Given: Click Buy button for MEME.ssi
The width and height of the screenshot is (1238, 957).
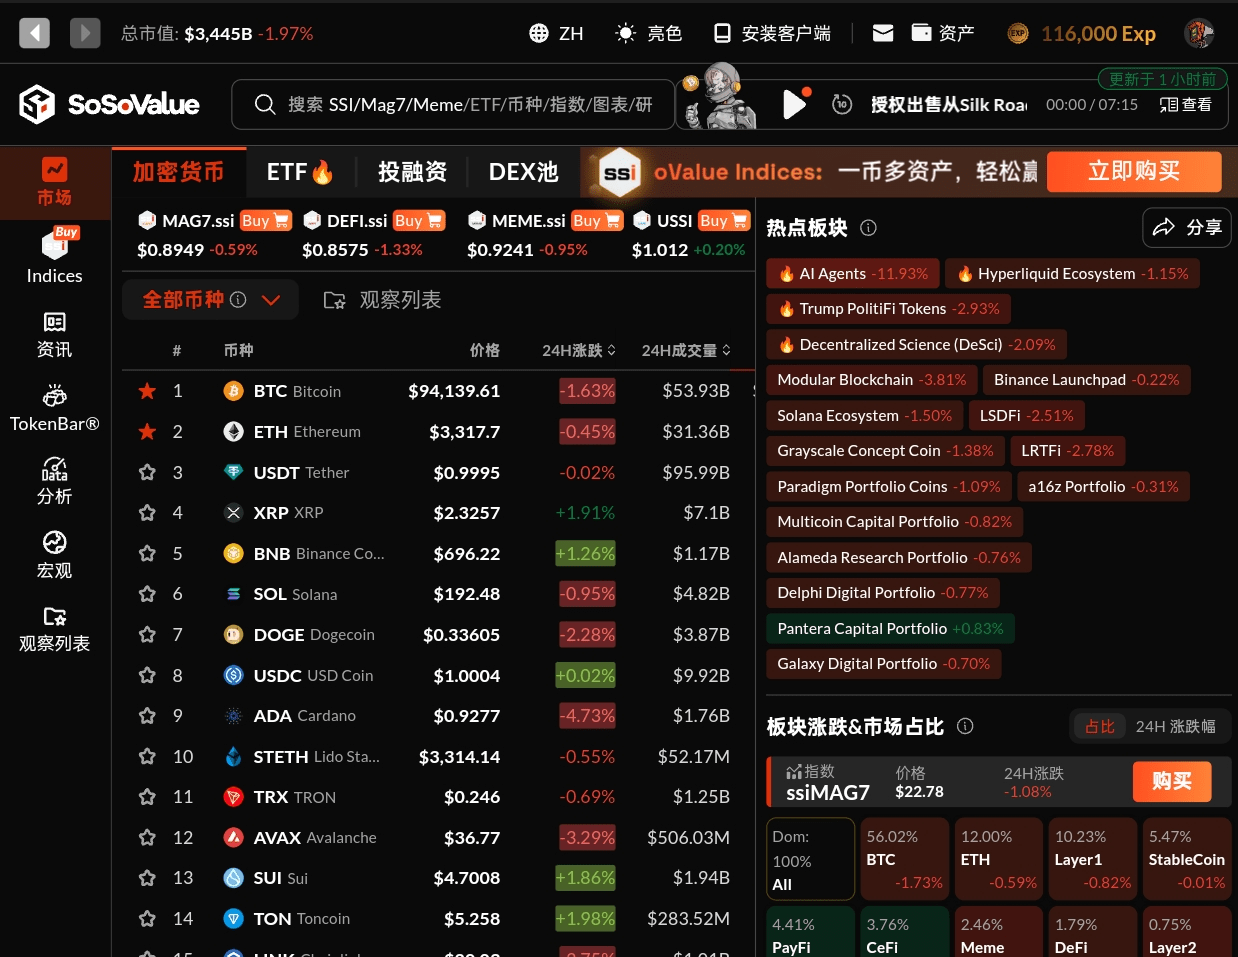Looking at the screenshot, I should (x=597, y=221).
